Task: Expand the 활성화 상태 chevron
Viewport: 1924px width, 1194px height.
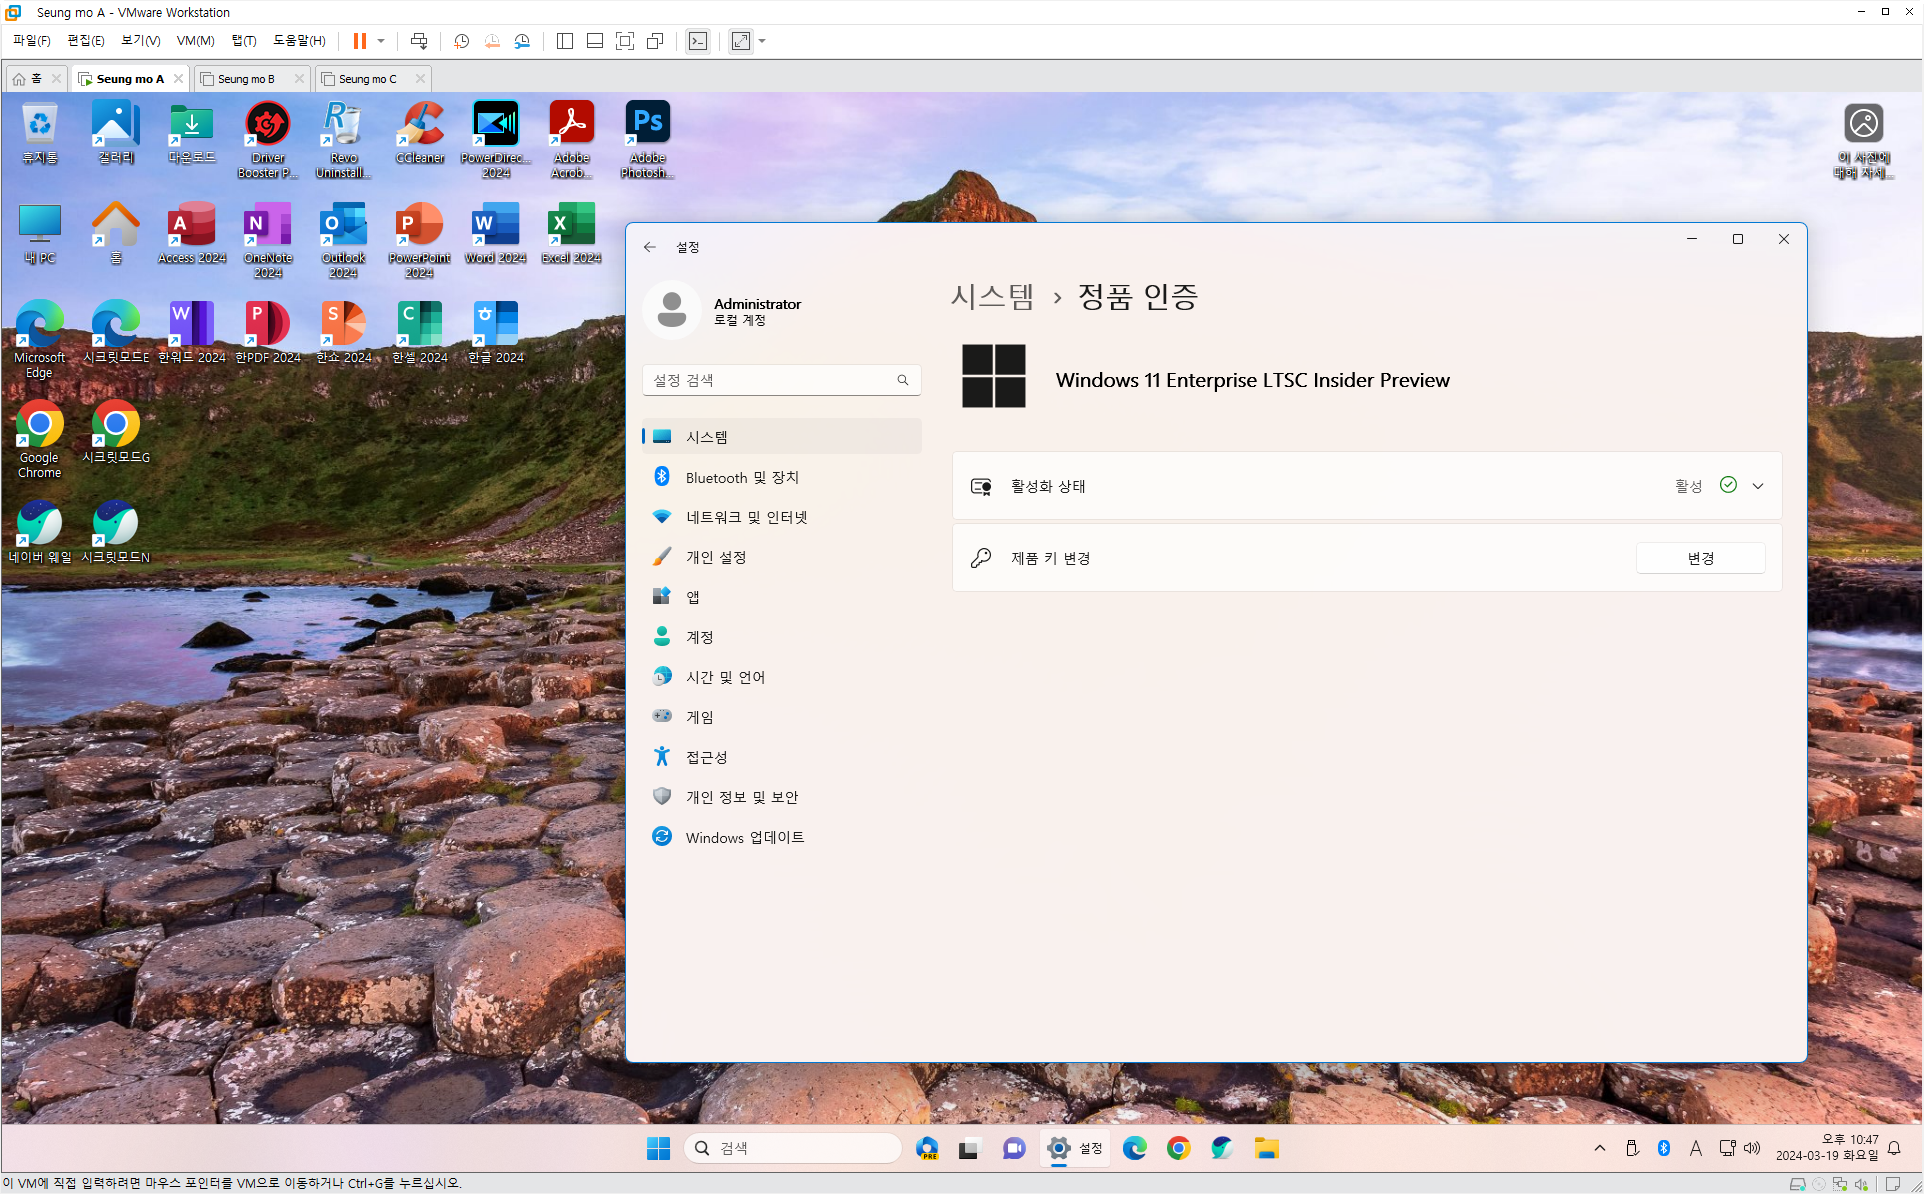Action: pyautogui.click(x=1758, y=486)
